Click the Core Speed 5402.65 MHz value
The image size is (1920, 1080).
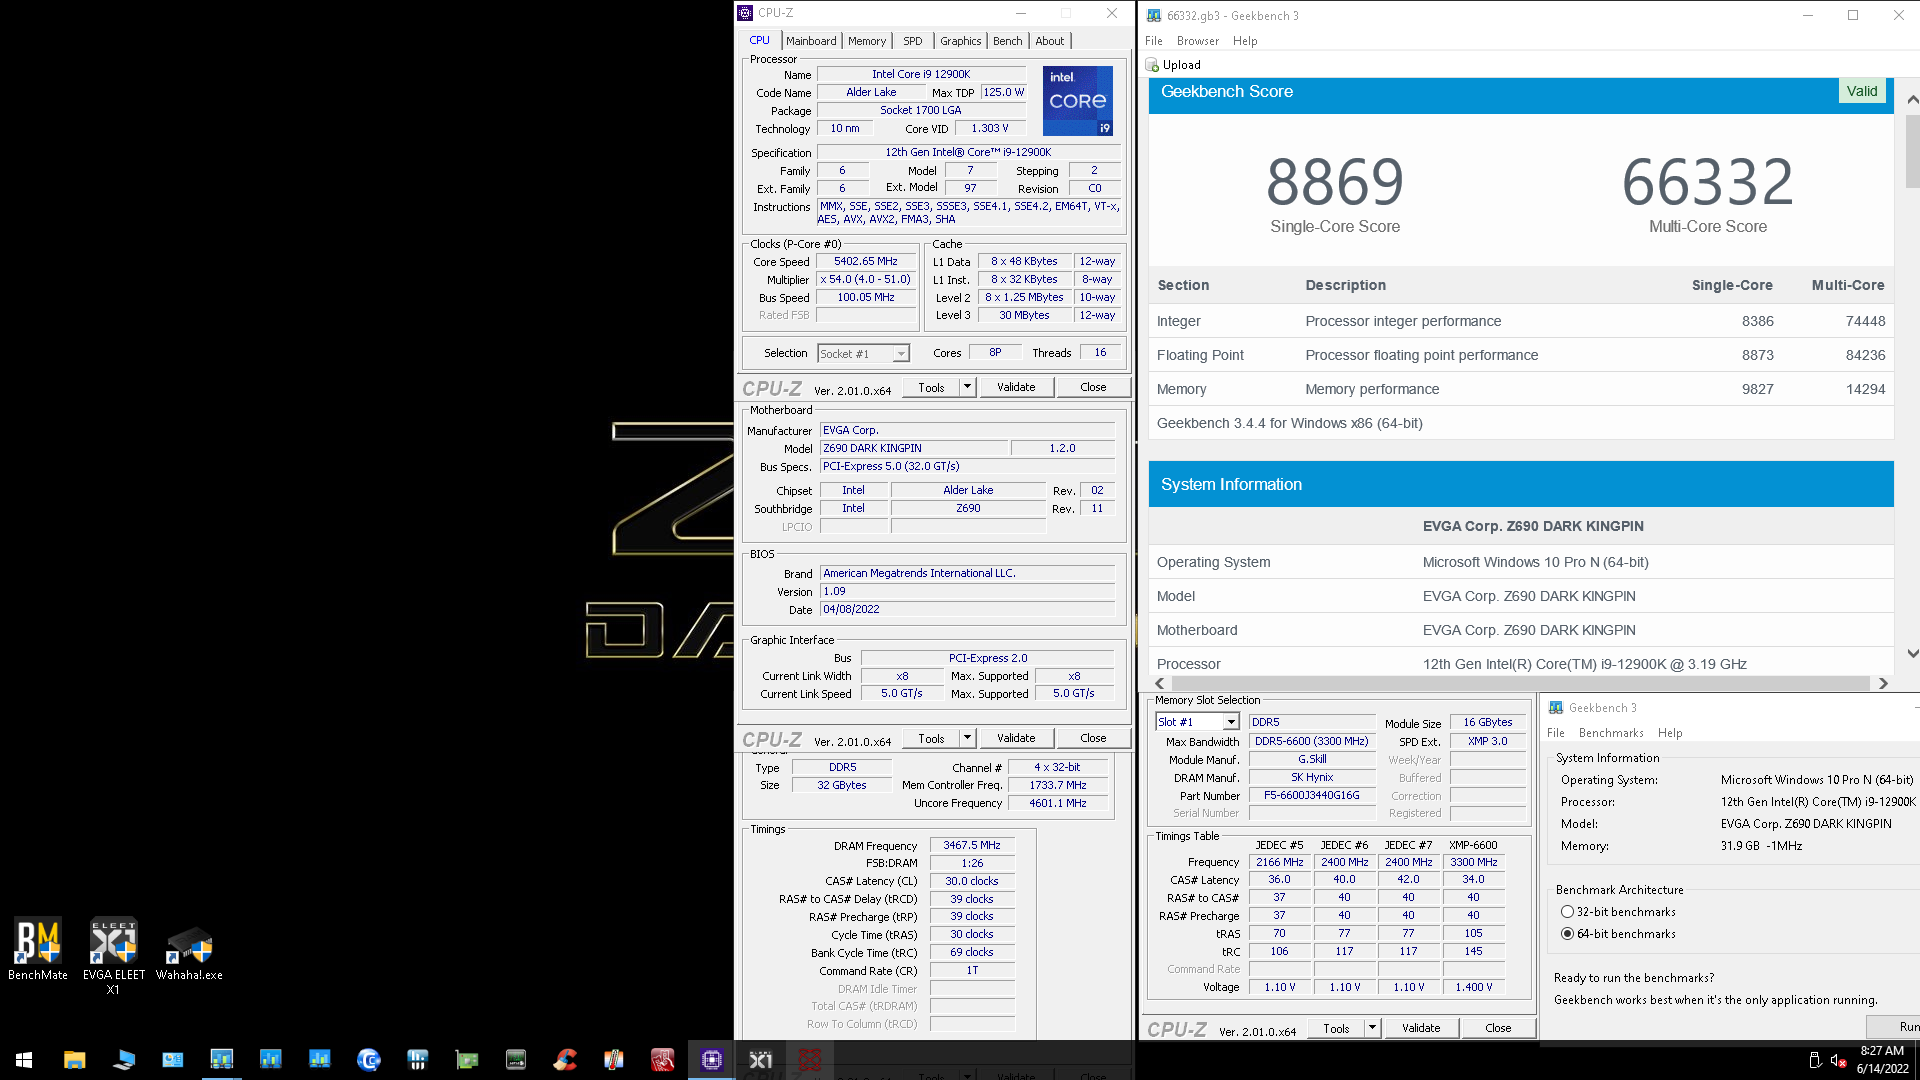point(866,261)
